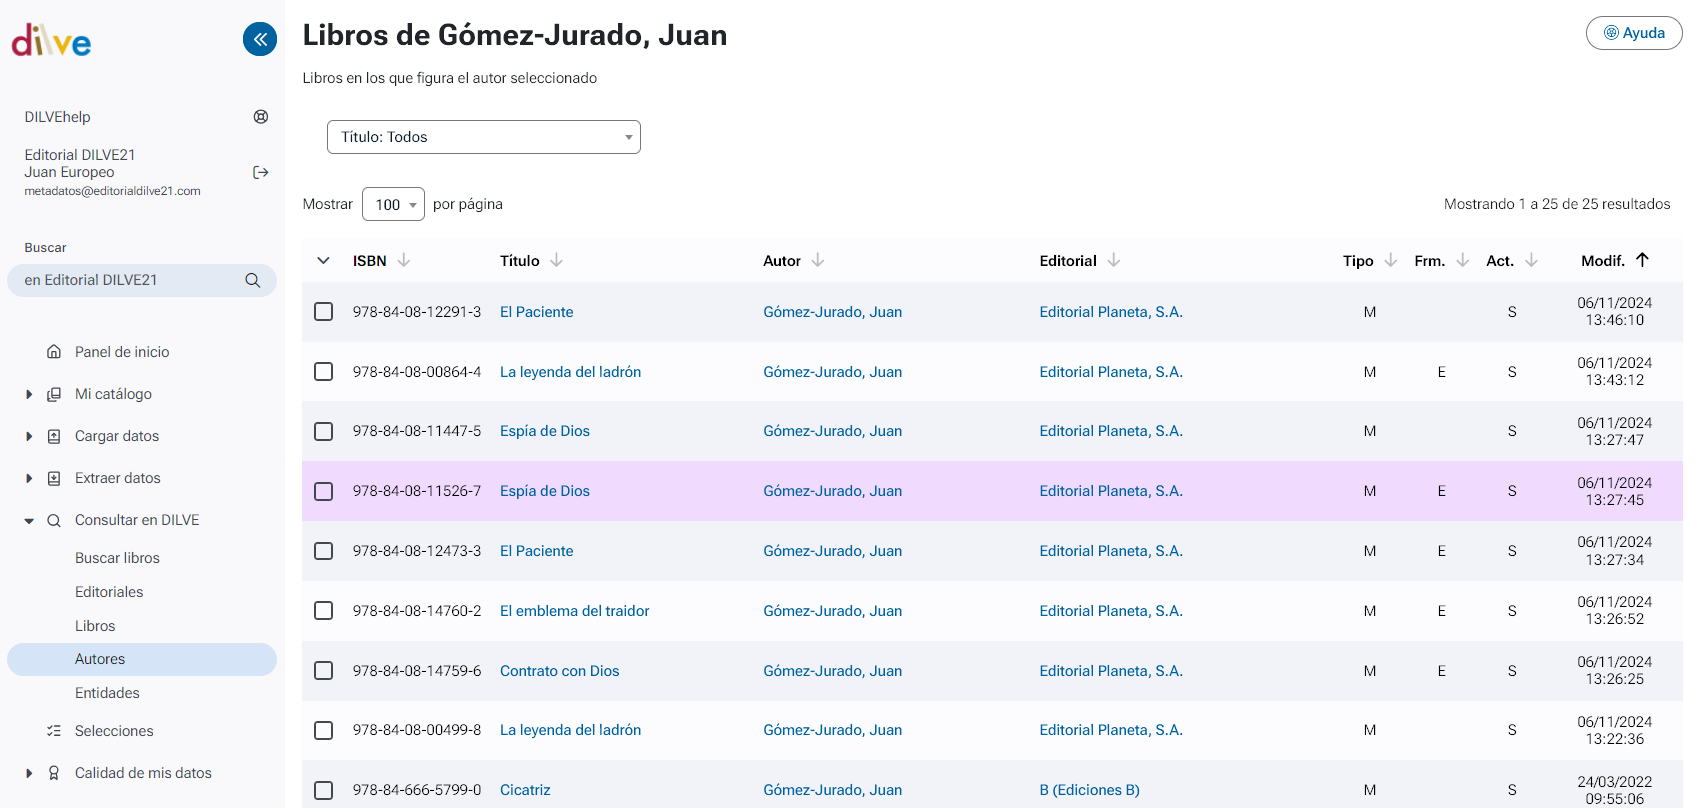Screen dimensions: 1695x808
Task: Open El emblema del traidor link
Action: 575,611
